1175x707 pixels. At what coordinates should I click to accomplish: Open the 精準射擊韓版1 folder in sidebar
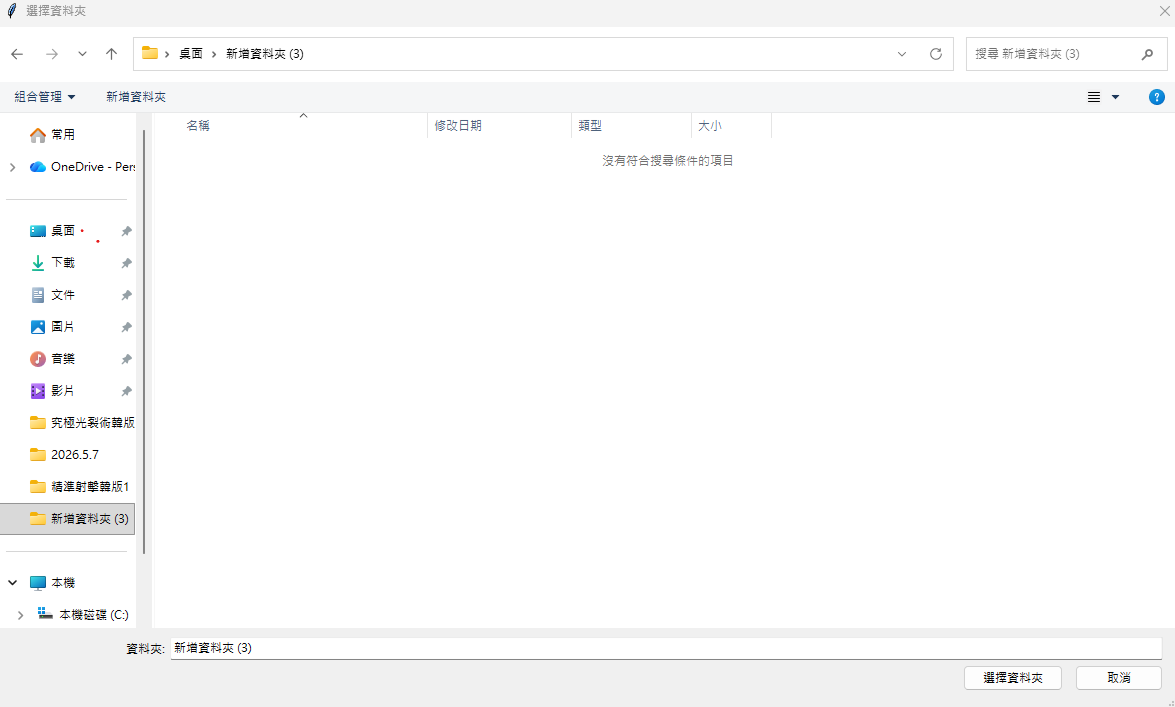pyautogui.click(x=79, y=487)
